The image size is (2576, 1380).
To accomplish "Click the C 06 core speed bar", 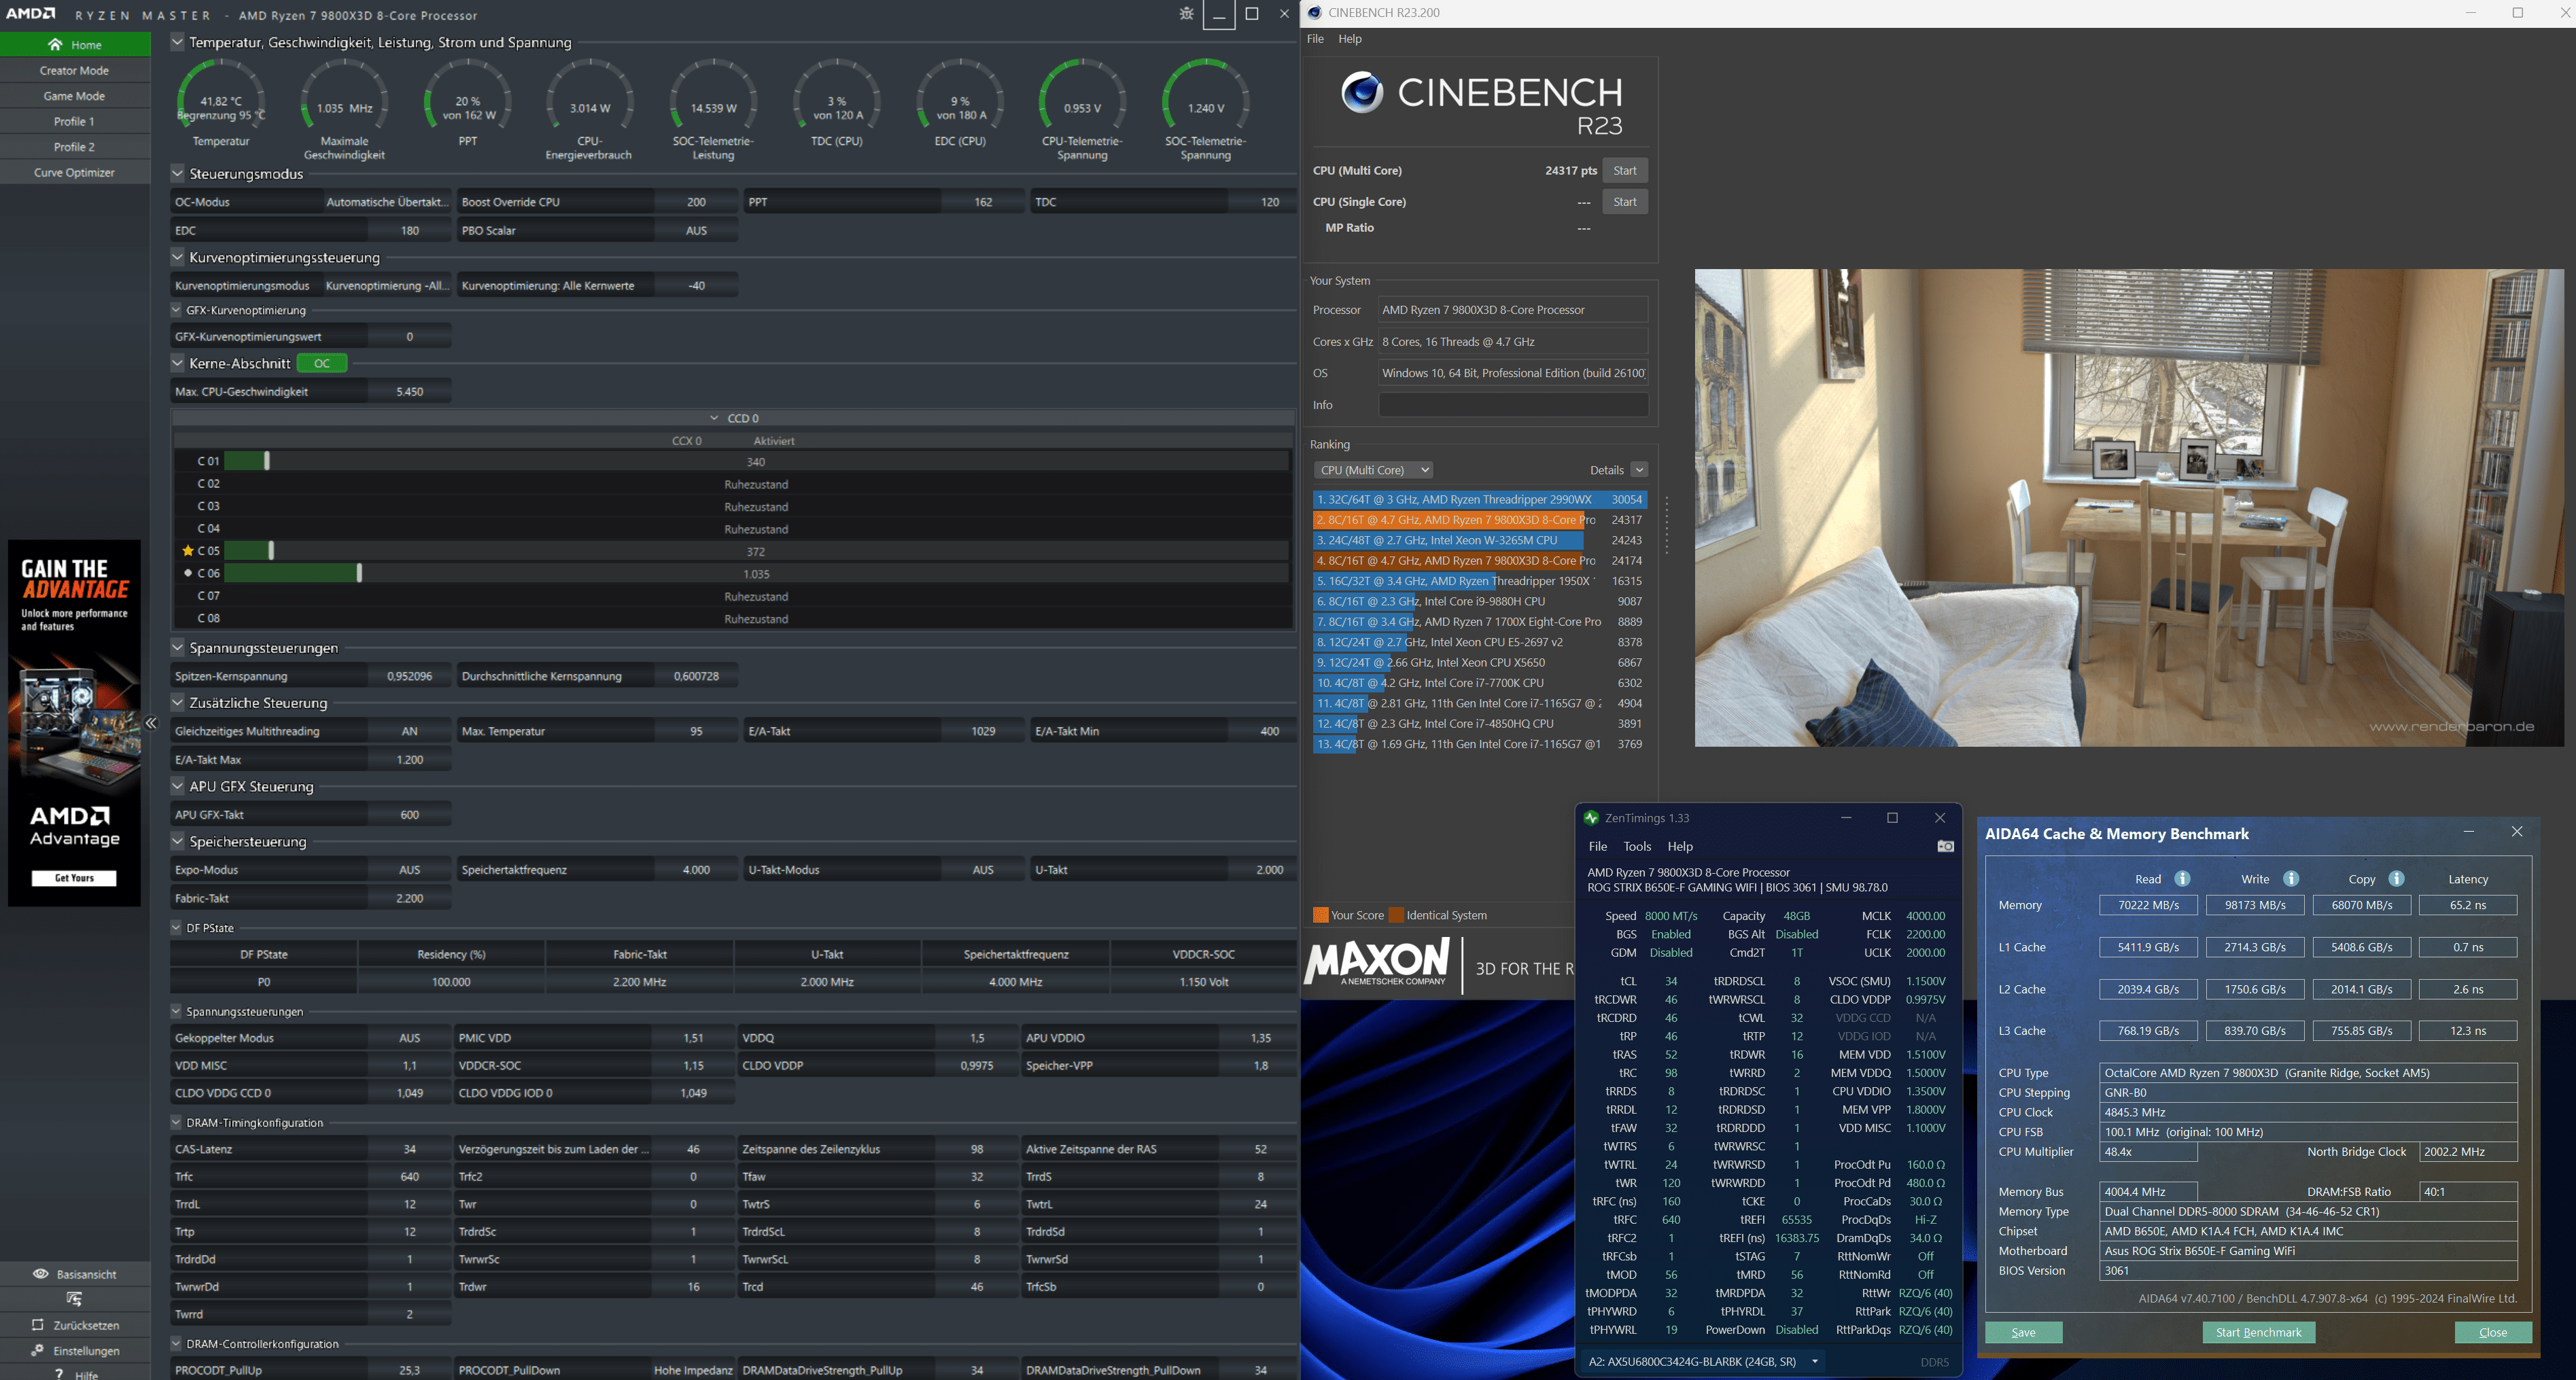I will pos(292,573).
